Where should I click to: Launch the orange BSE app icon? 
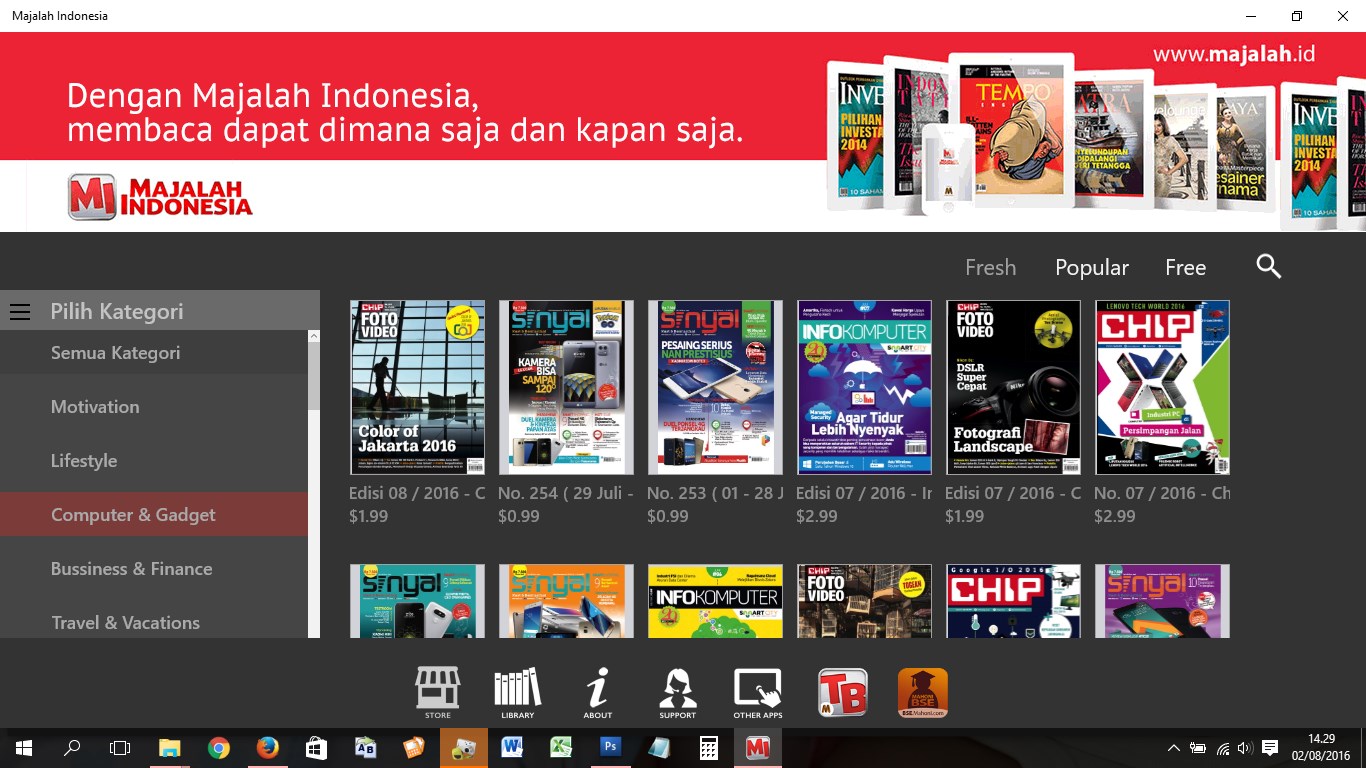(922, 692)
